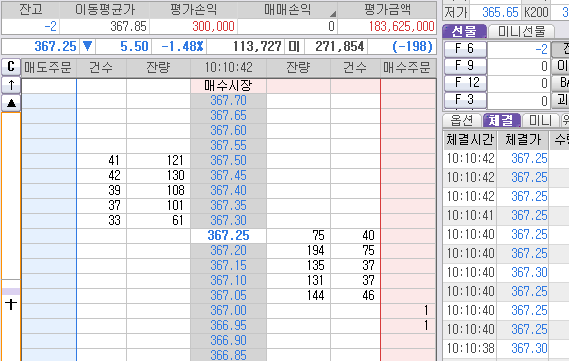
Task: Click price 367.30 in the ladder
Action: (228, 220)
